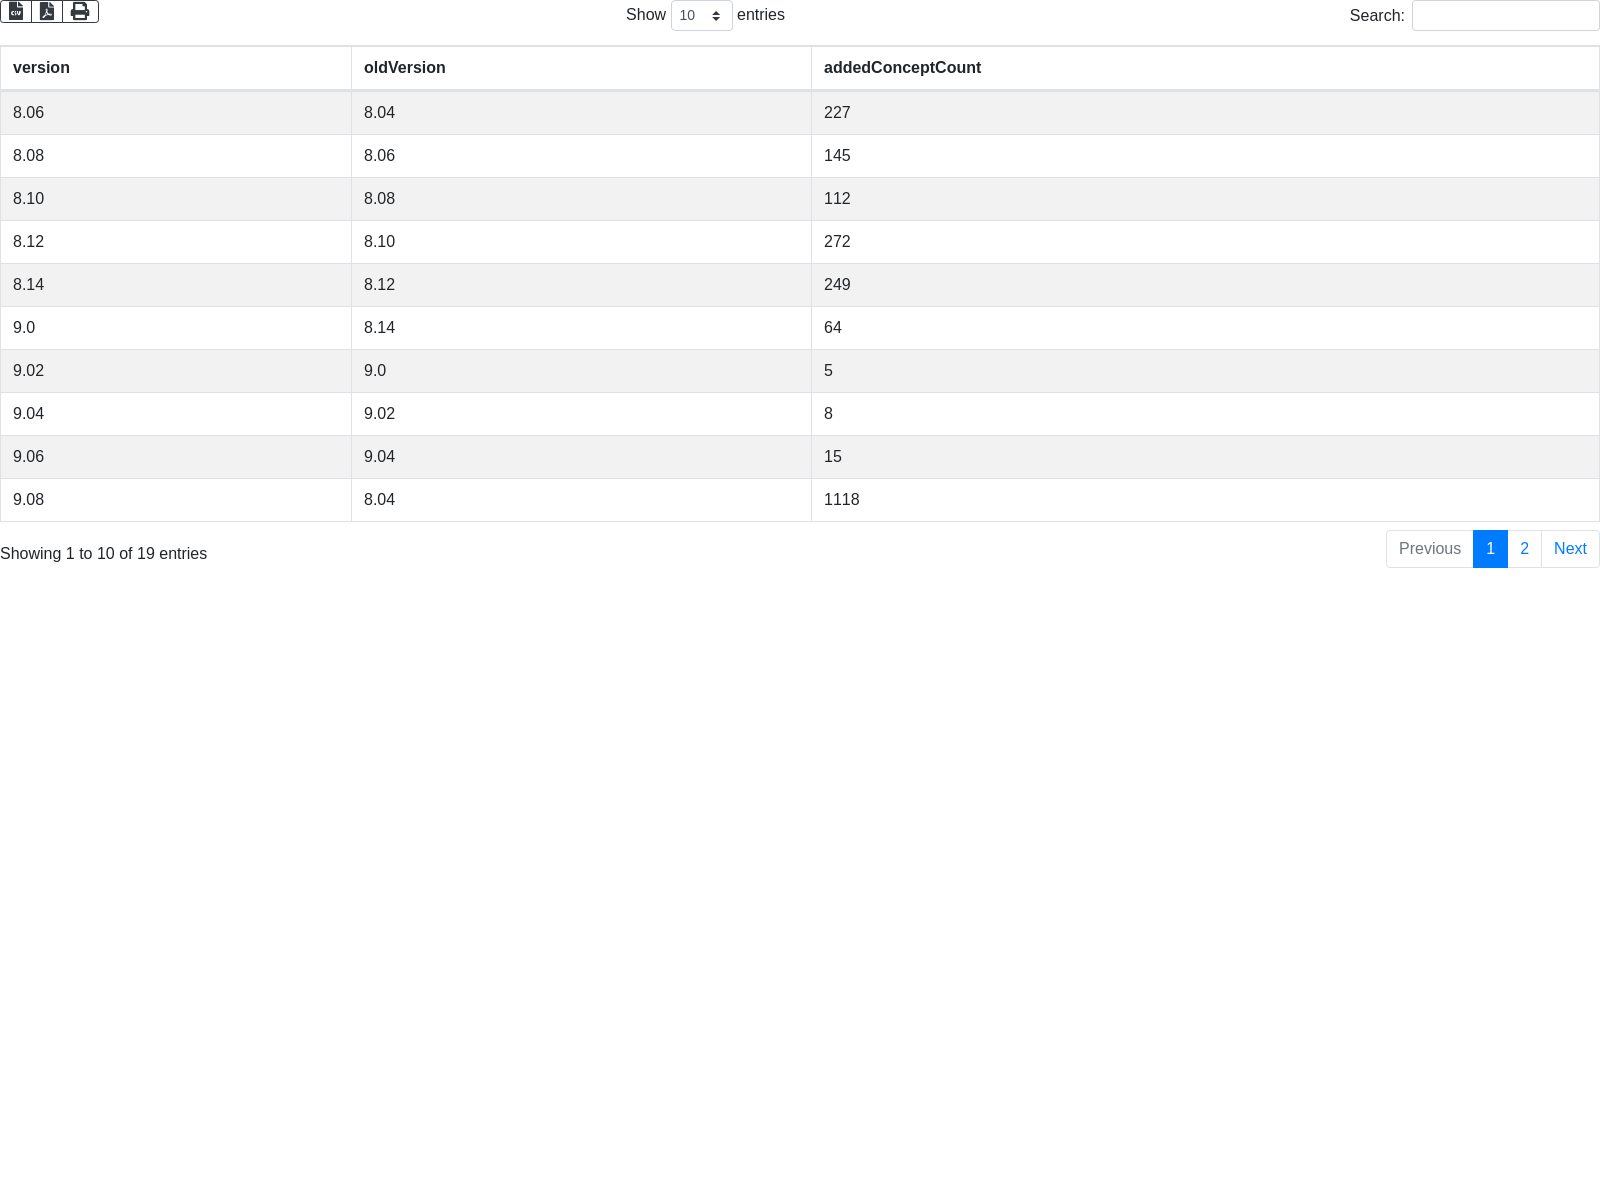Focus the Search input field
Image resolution: width=1600 pixels, height=1200 pixels.
(1504, 16)
